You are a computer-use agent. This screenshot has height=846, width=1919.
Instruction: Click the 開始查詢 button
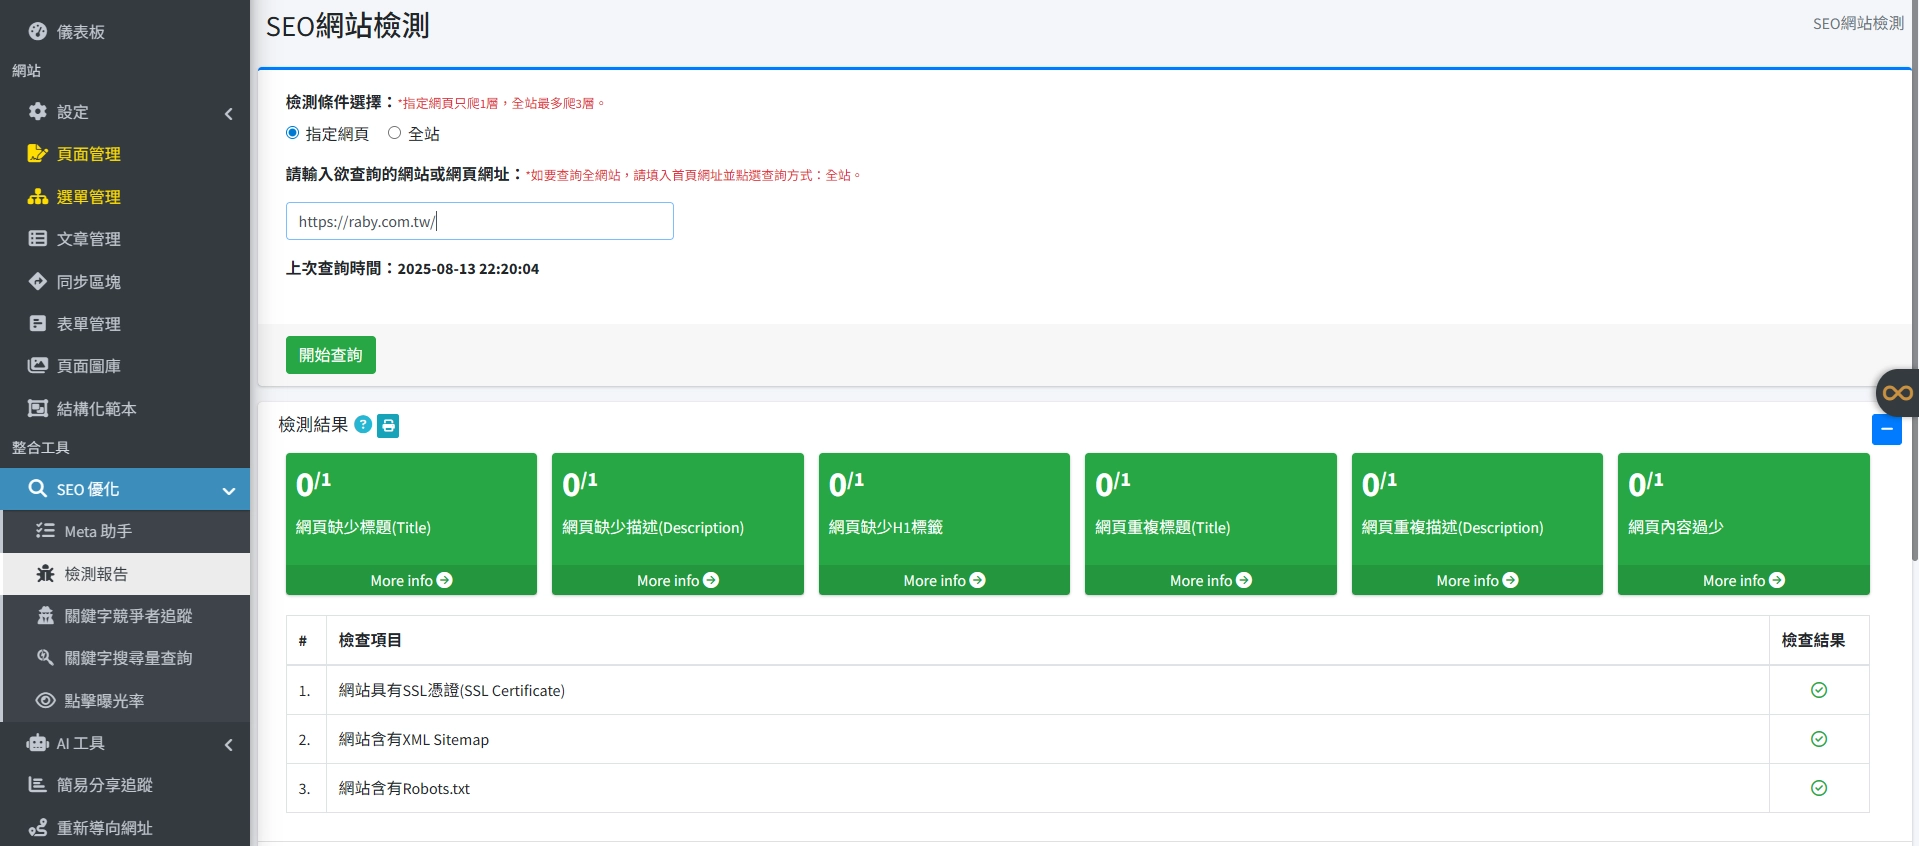pos(331,355)
